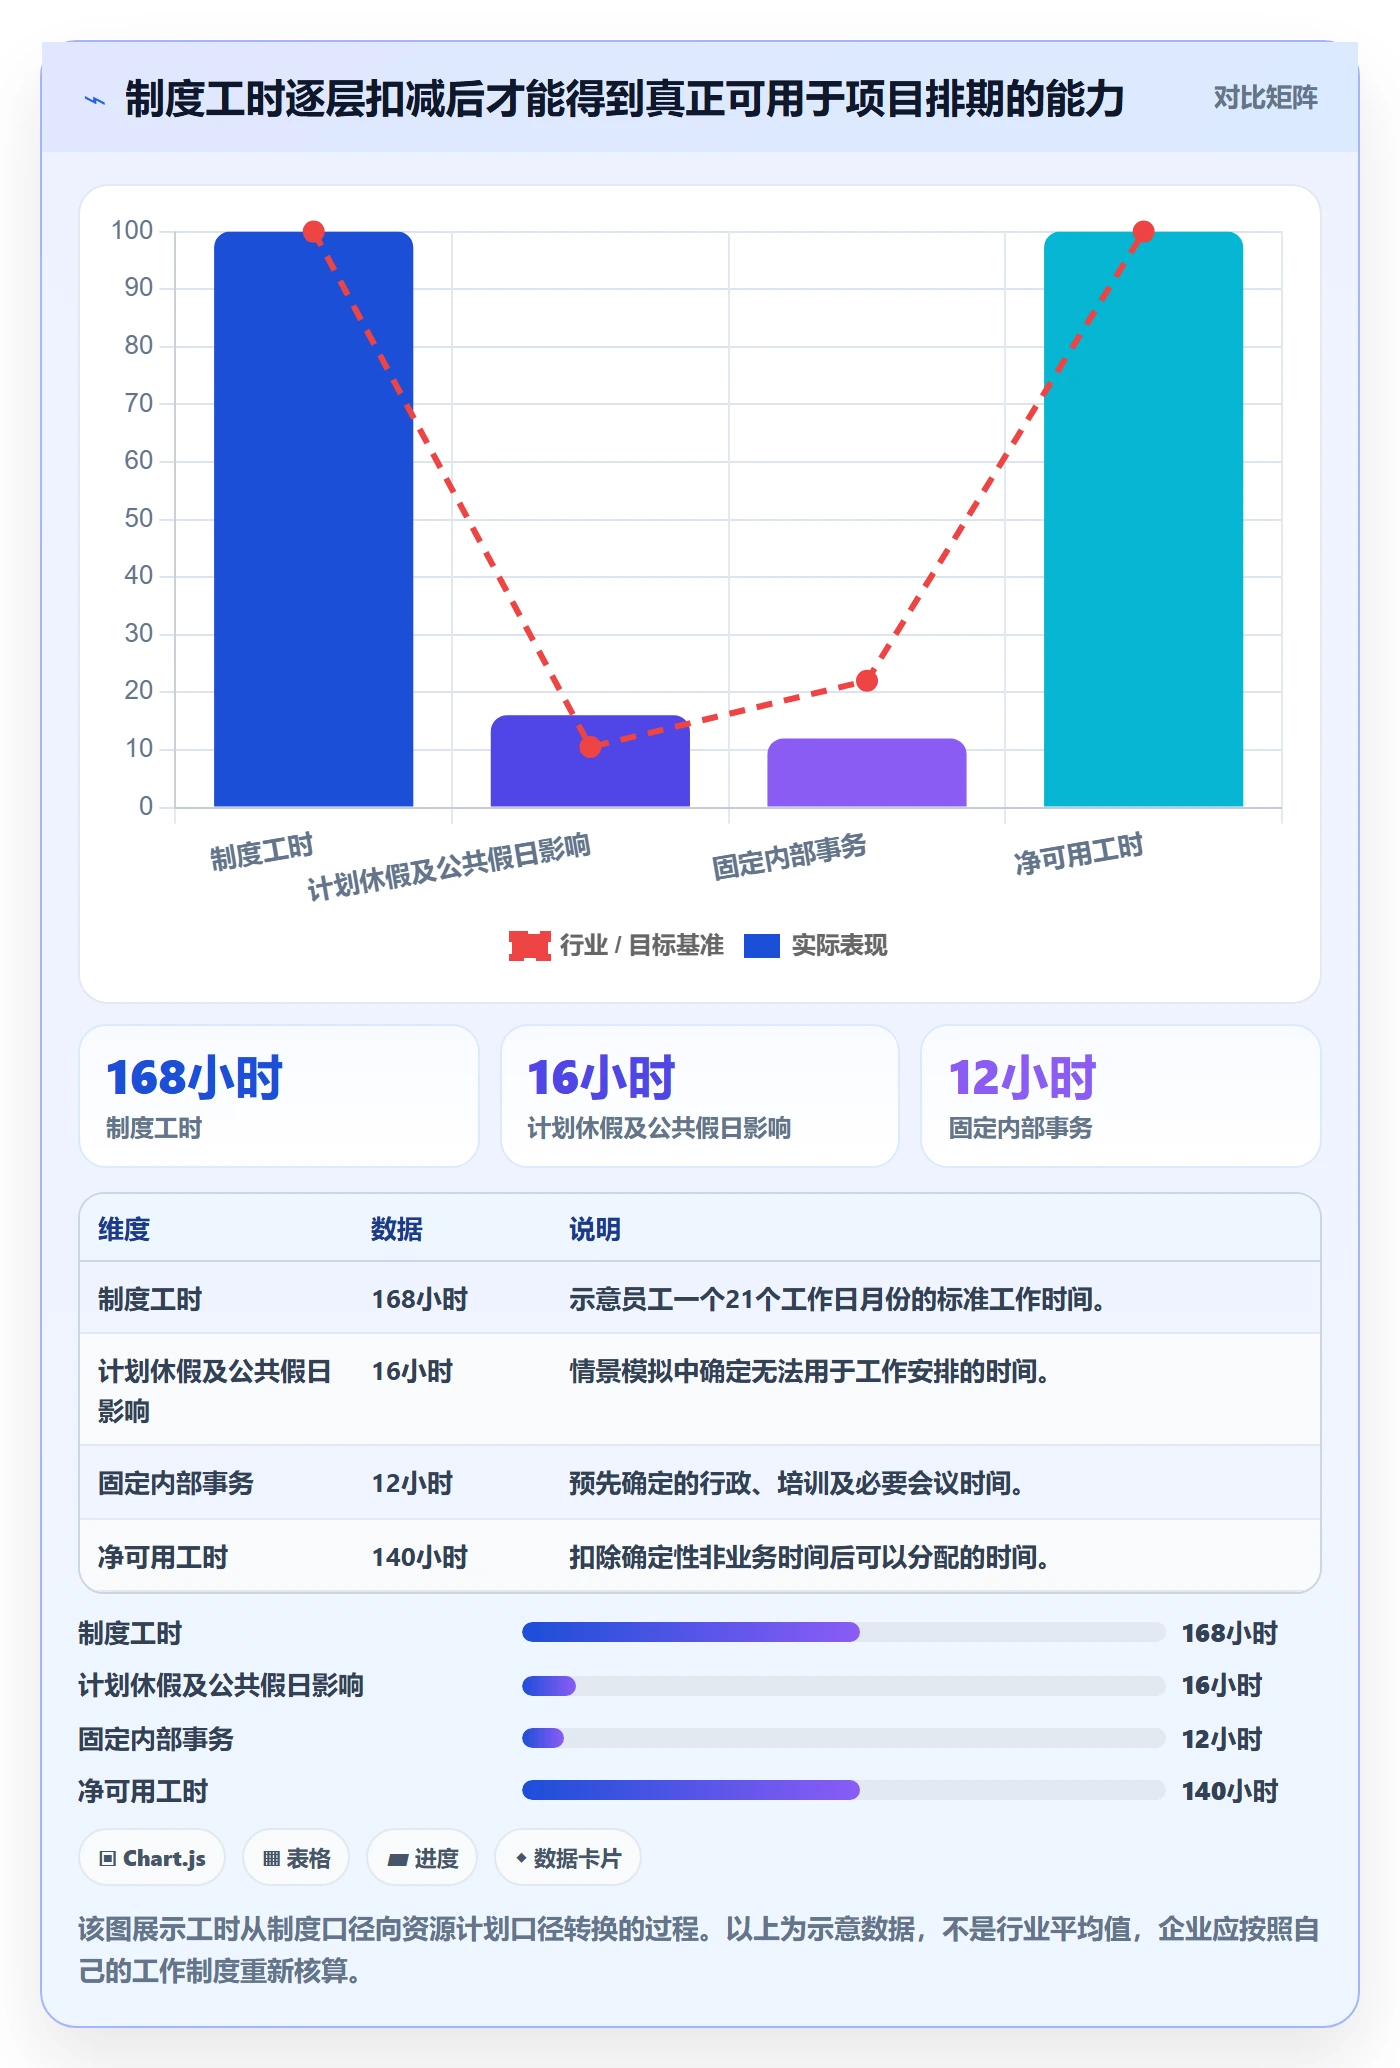Click the 制度工时 progress bar

pos(843,1632)
